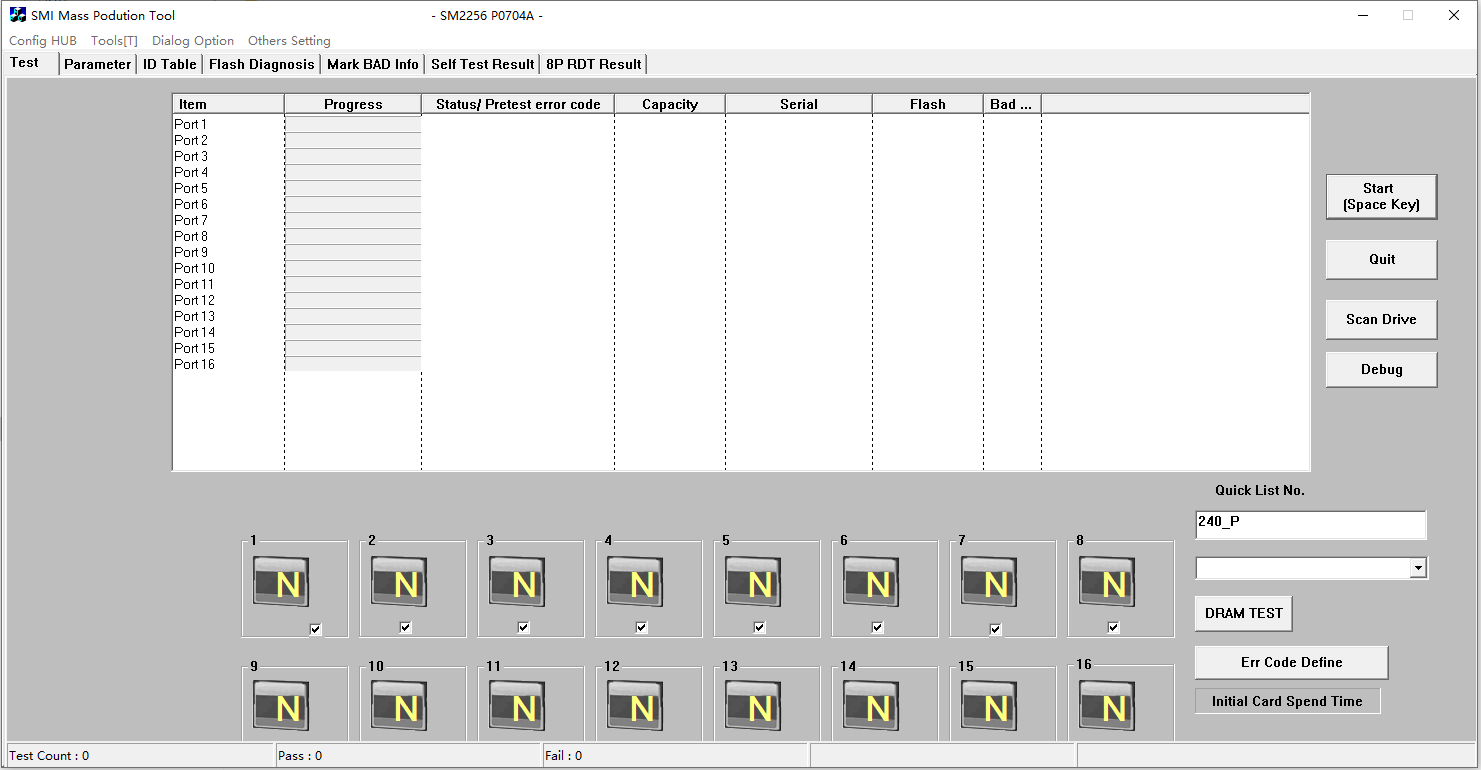Click the port 12 drive status icon

(x=635, y=706)
